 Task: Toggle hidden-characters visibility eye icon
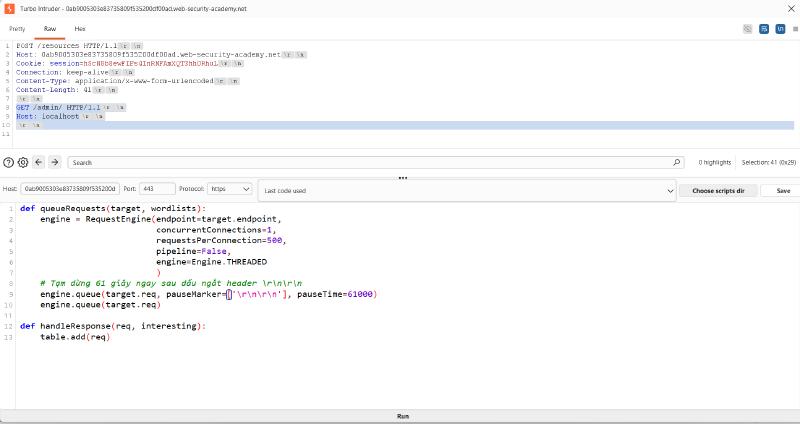pyautogui.click(x=747, y=29)
